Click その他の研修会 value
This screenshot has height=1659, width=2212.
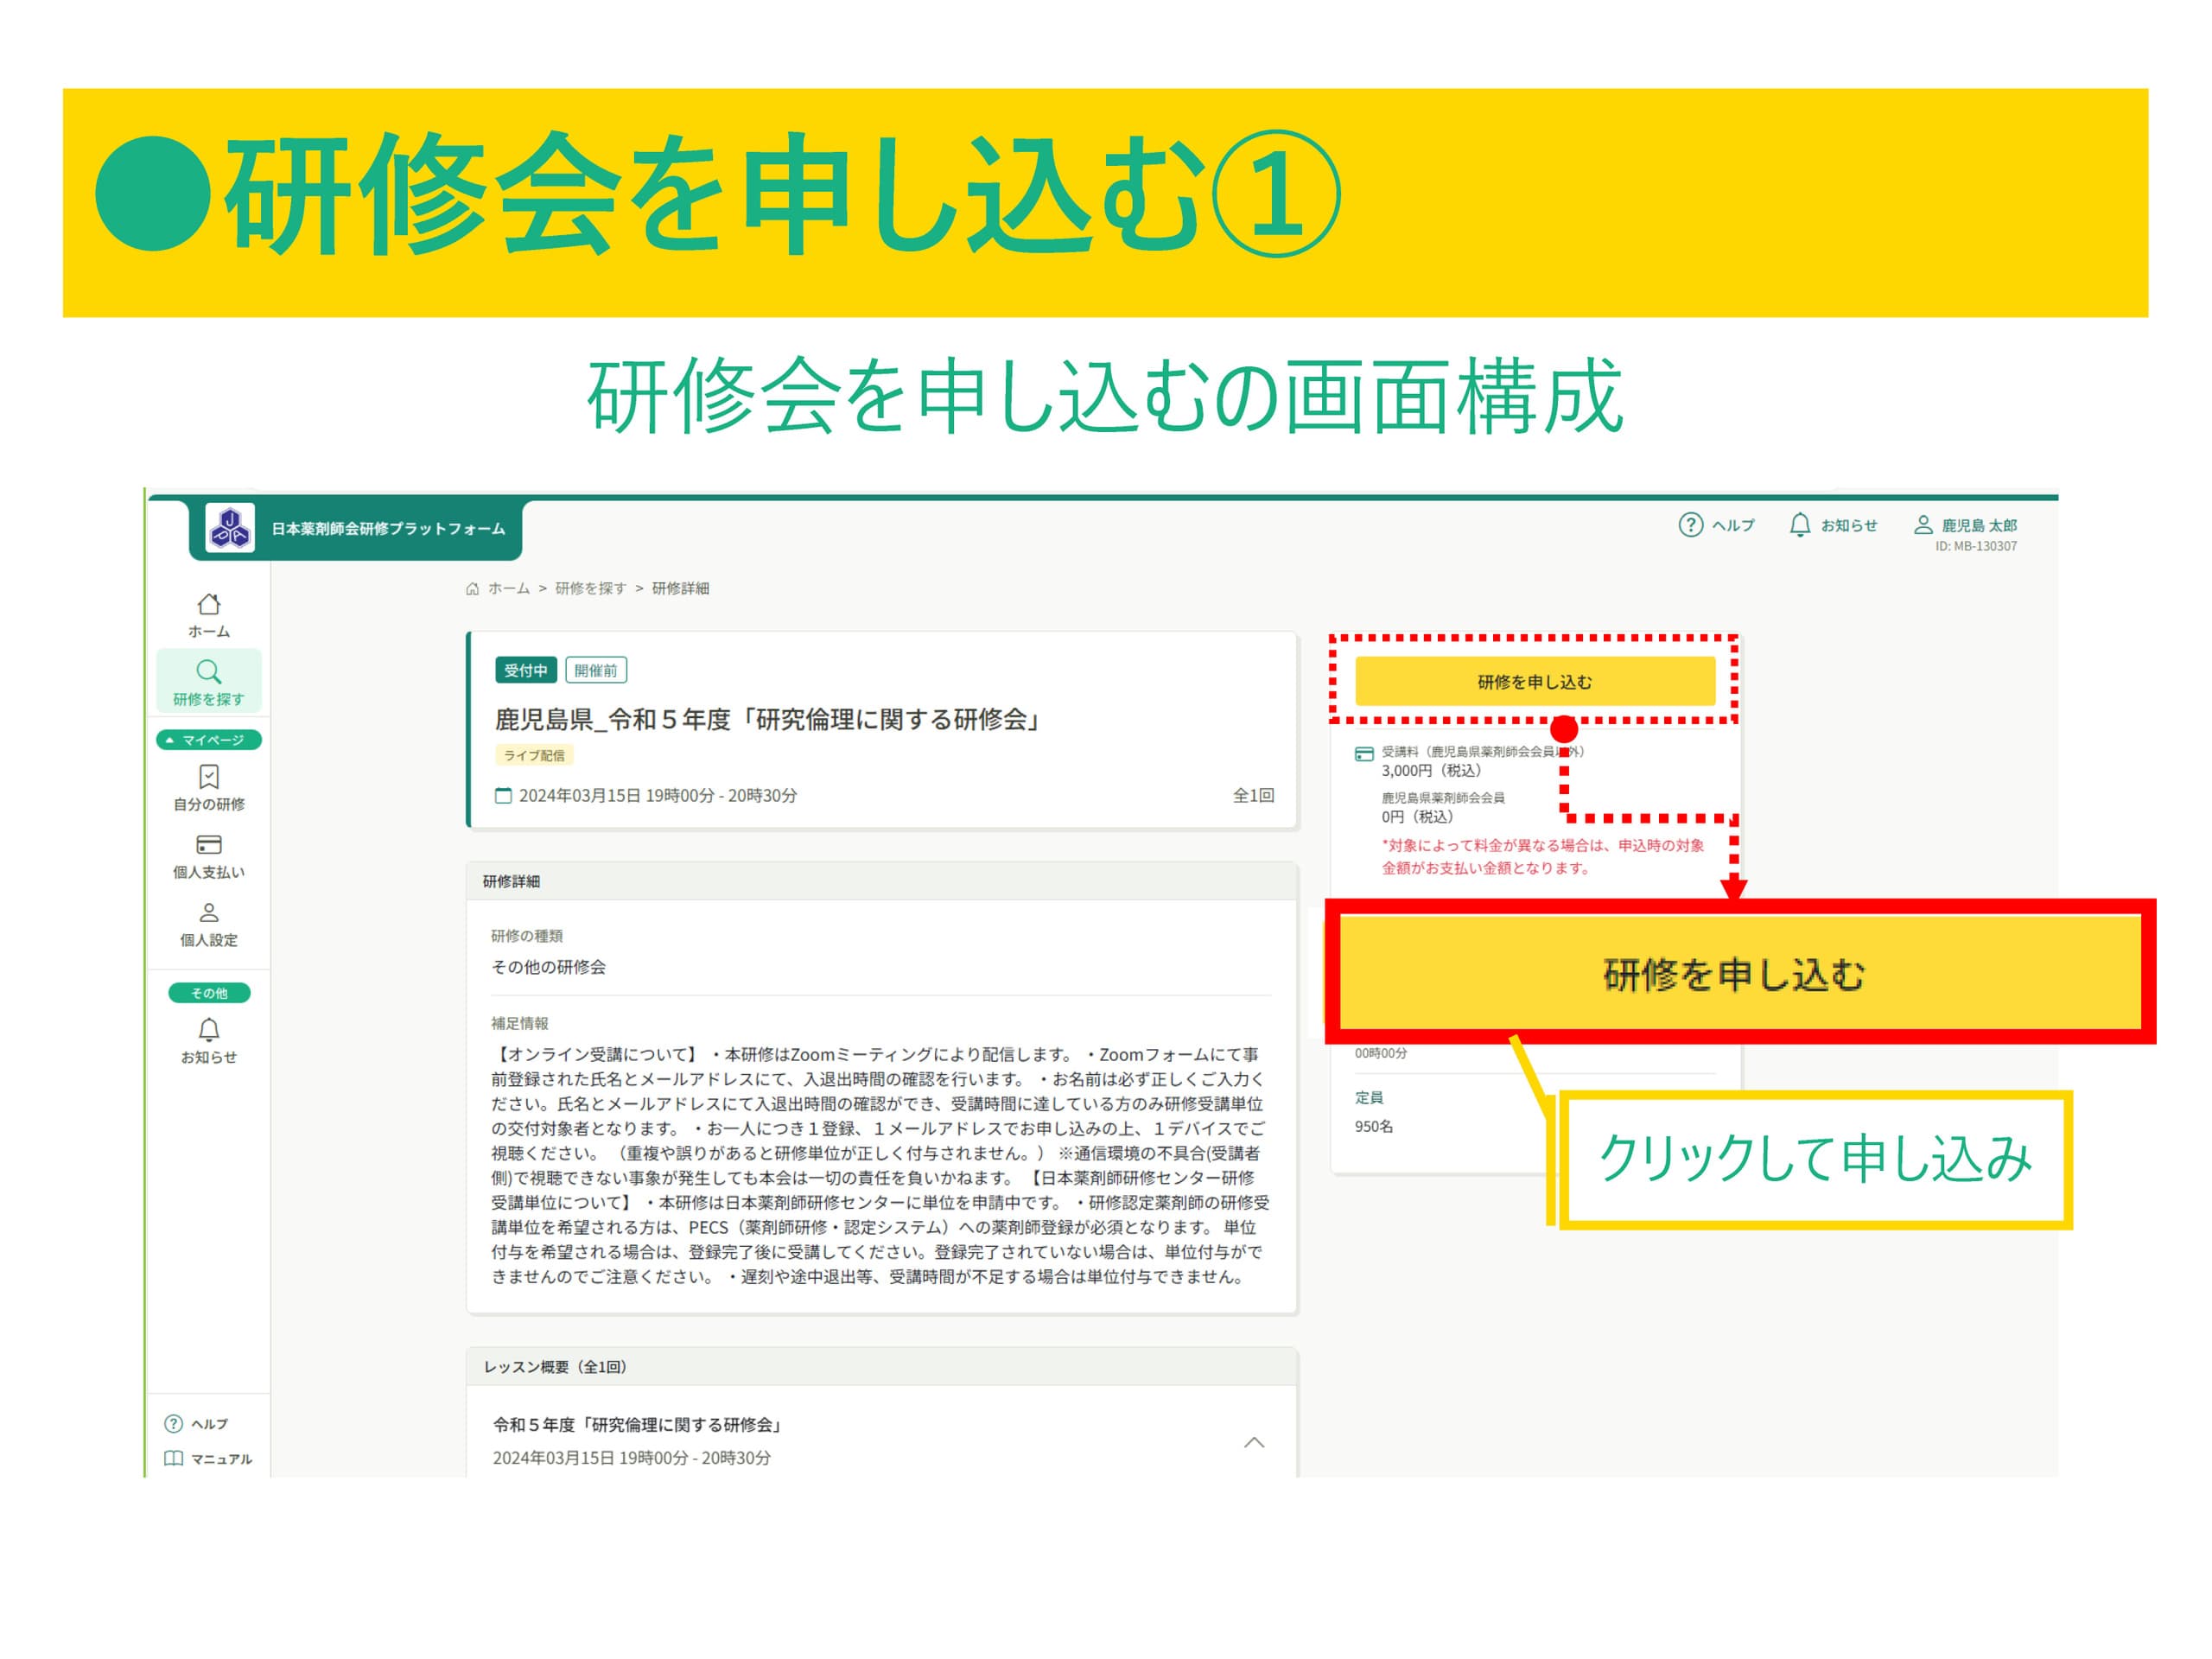(548, 967)
